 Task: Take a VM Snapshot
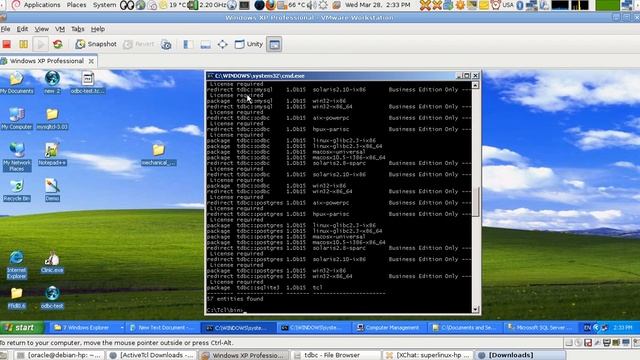click(96, 44)
